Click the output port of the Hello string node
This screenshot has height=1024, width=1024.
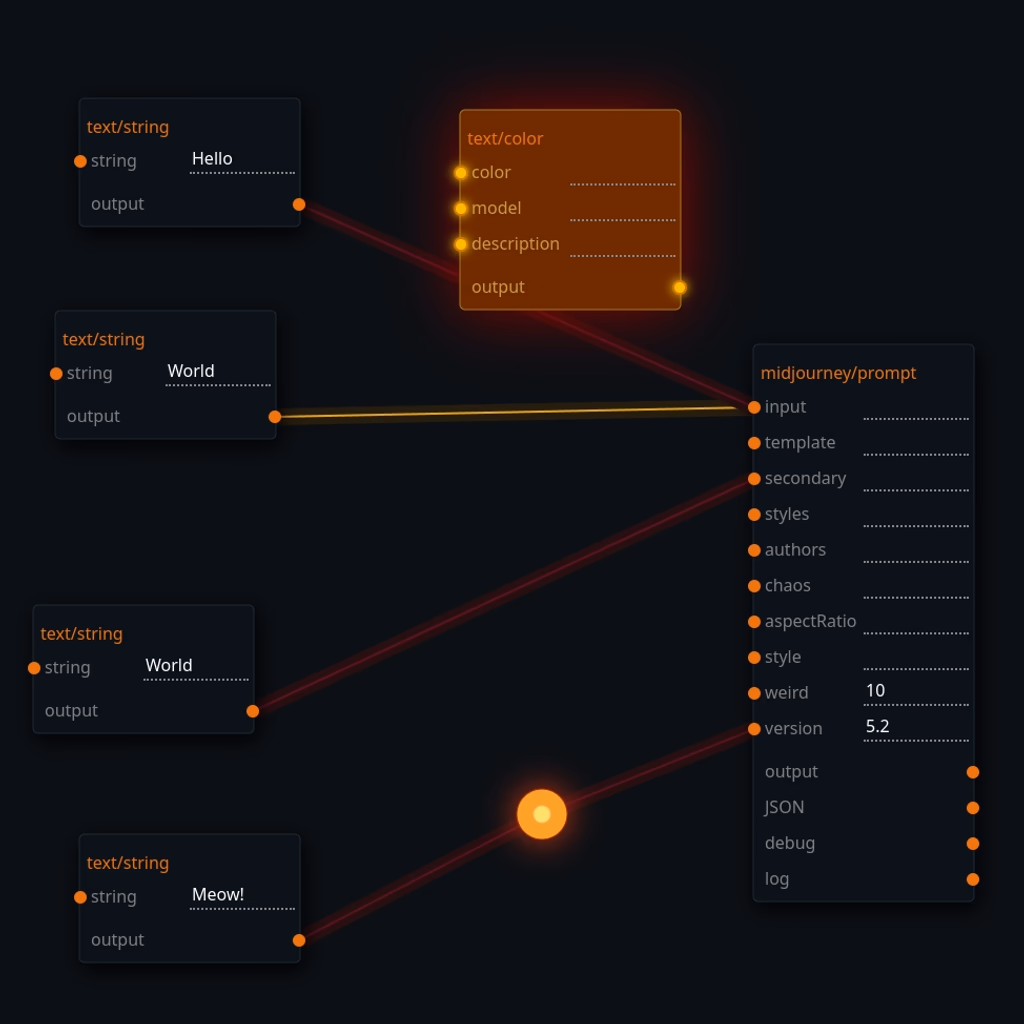299,204
